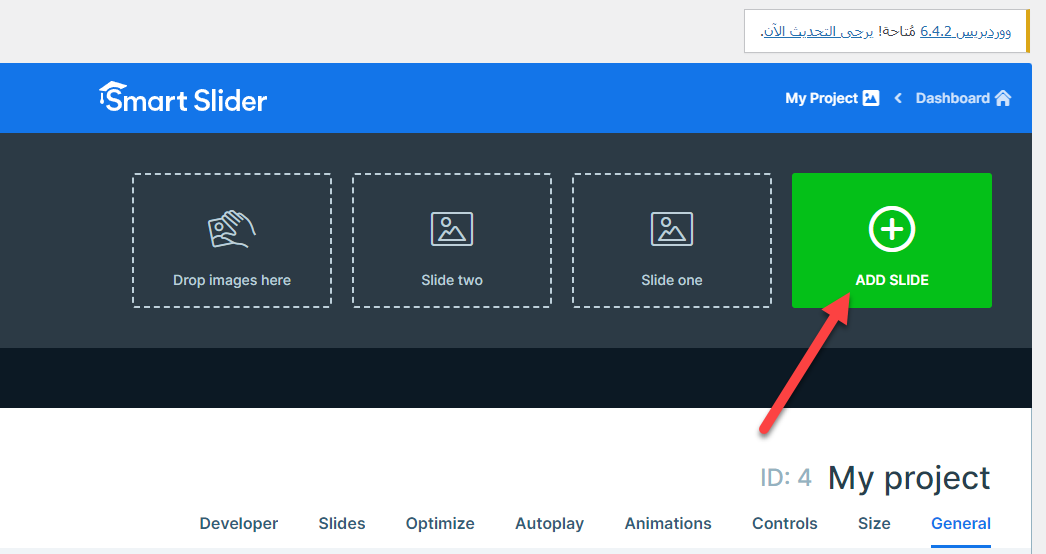Image resolution: width=1046 pixels, height=554 pixels.
Task: Click the image icon beside My Project
Action: click(x=871, y=98)
